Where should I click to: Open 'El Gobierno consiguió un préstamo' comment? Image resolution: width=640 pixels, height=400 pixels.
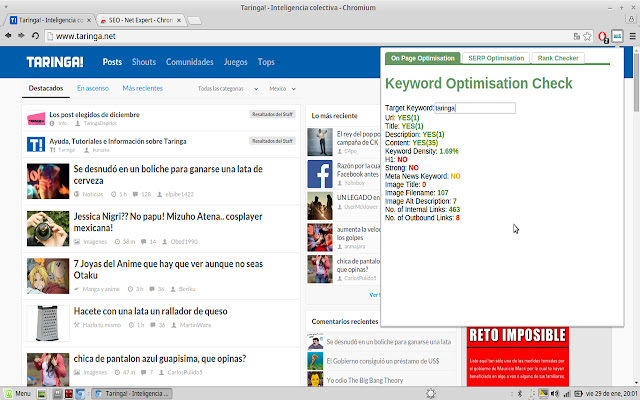383,361
